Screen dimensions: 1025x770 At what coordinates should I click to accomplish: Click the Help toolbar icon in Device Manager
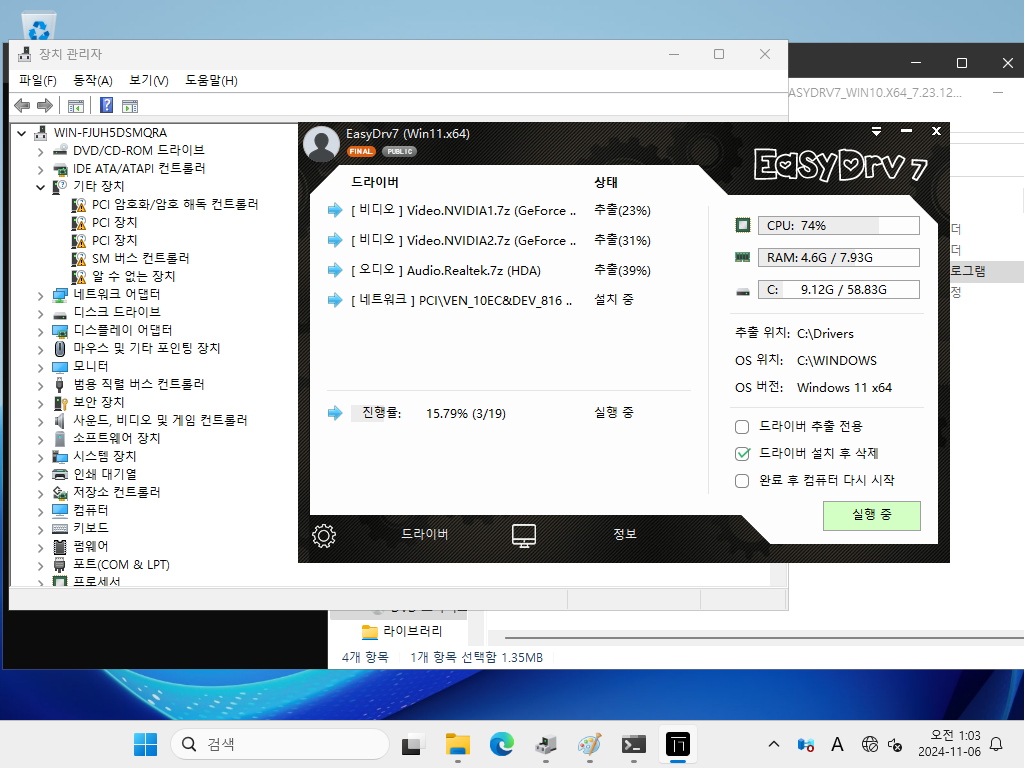point(107,105)
